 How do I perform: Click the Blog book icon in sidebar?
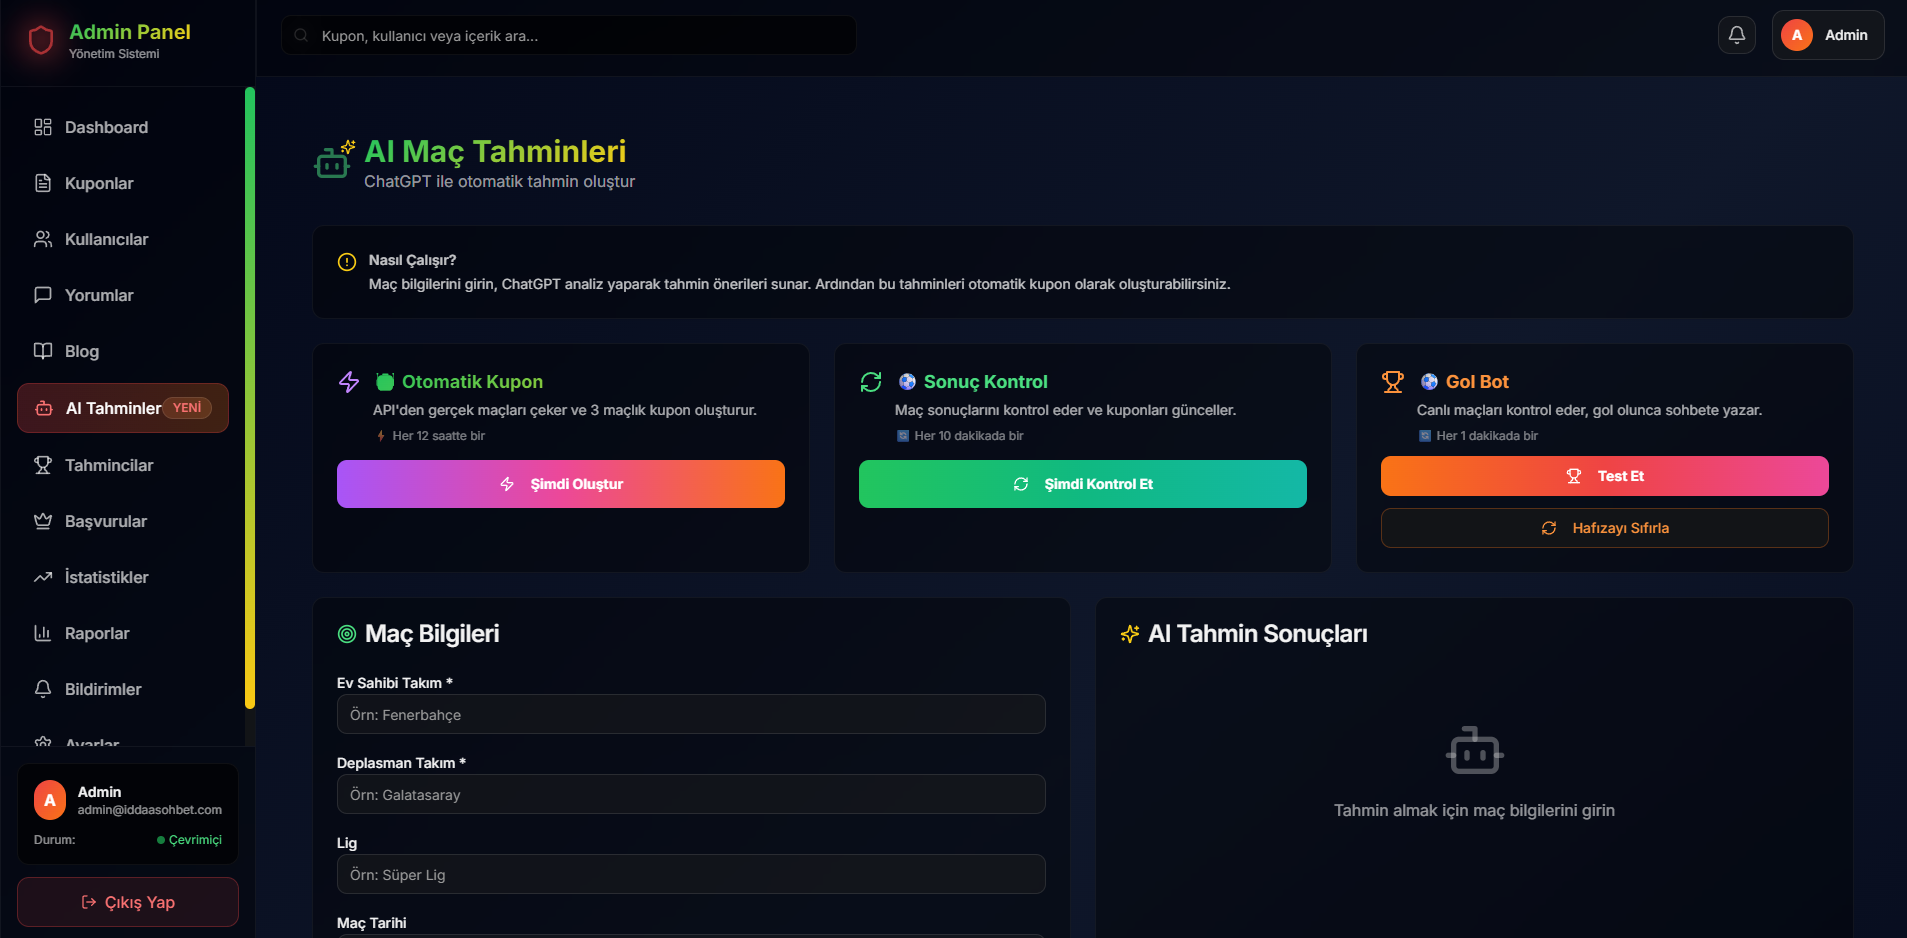pos(43,351)
